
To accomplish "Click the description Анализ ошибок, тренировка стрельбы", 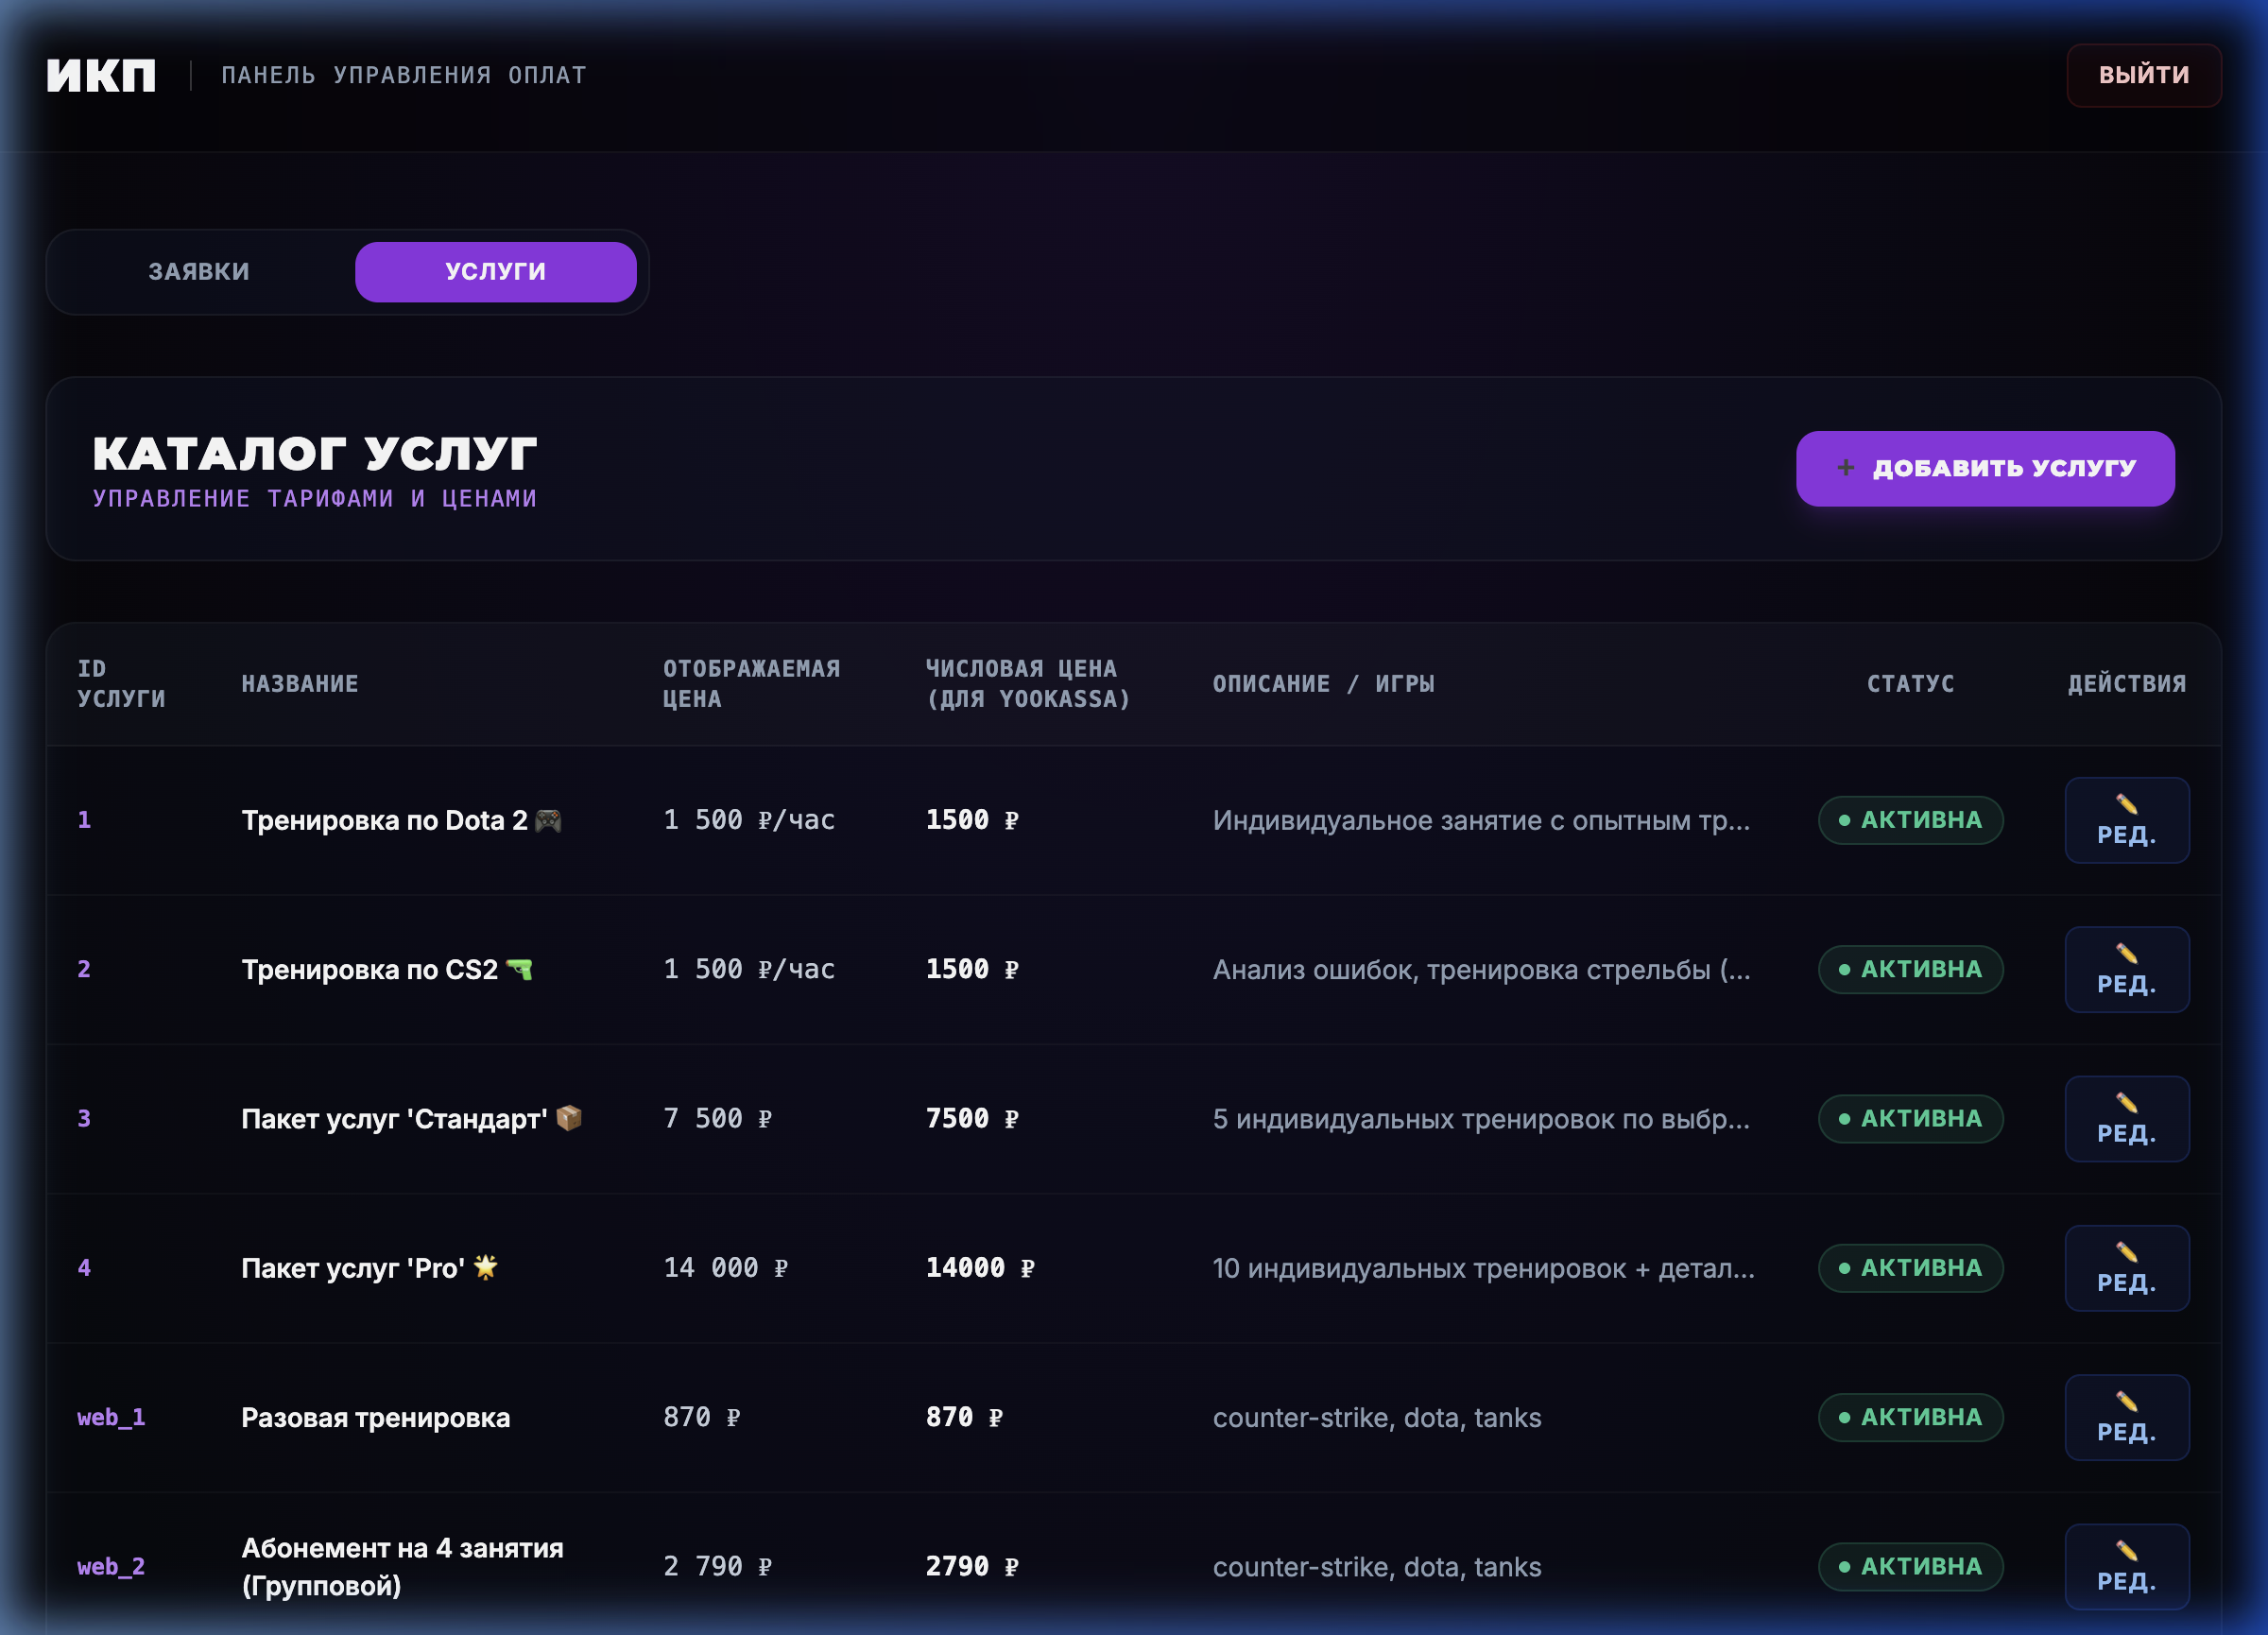I will click(1481, 969).
